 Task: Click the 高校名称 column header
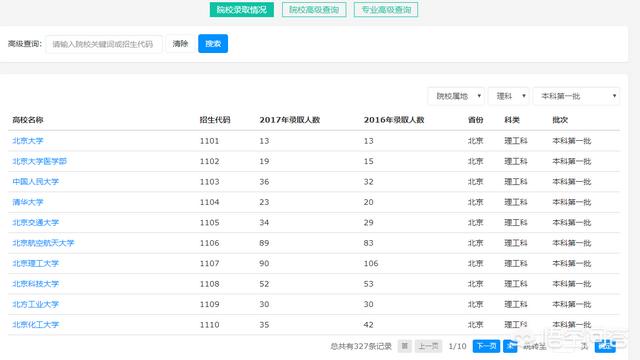(28, 120)
